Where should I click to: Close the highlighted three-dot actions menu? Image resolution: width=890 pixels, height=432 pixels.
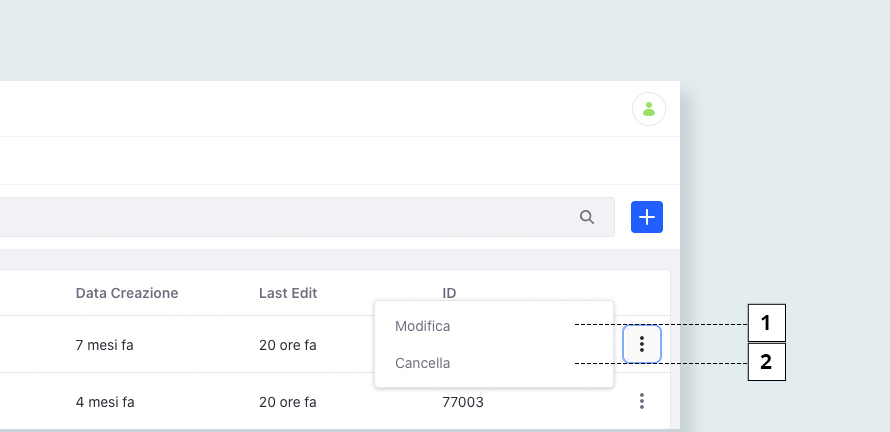(x=642, y=344)
